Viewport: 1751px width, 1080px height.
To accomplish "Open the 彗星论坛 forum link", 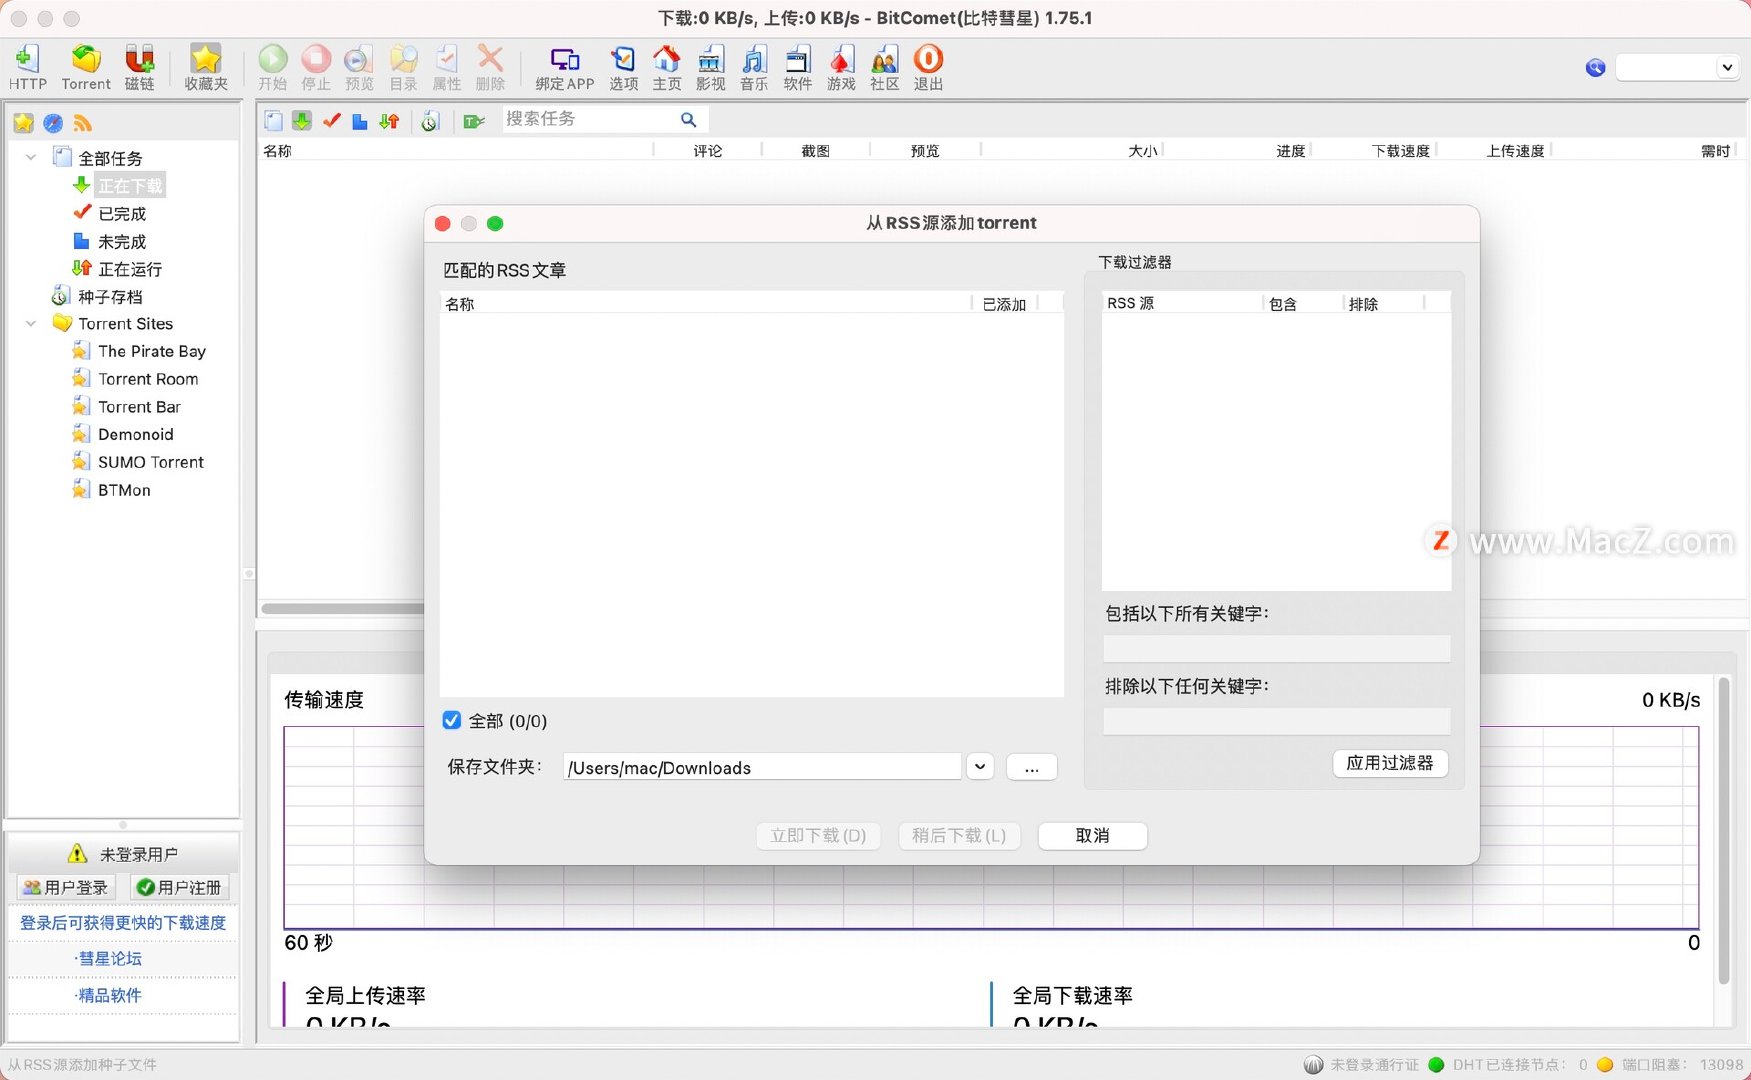I will point(109,958).
